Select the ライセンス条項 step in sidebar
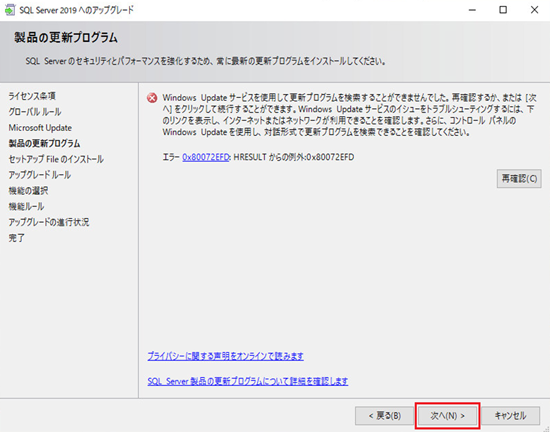 point(32,96)
